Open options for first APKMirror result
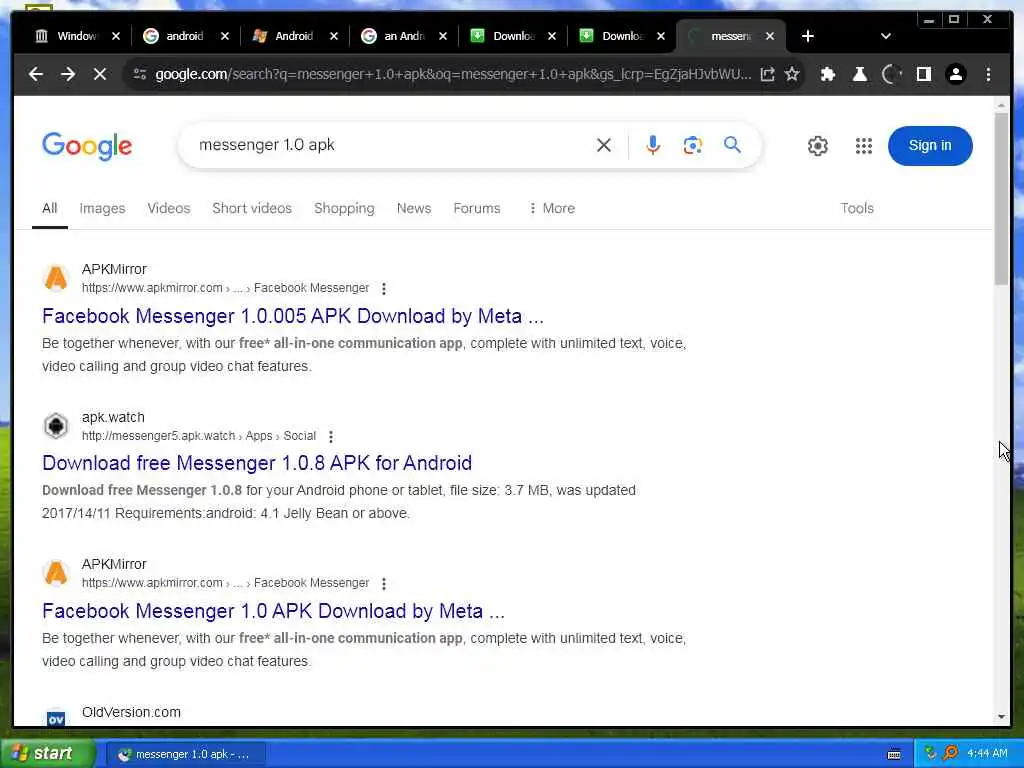Image resolution: width=1024 pixels, height=768 pixels. pos(384,289)
